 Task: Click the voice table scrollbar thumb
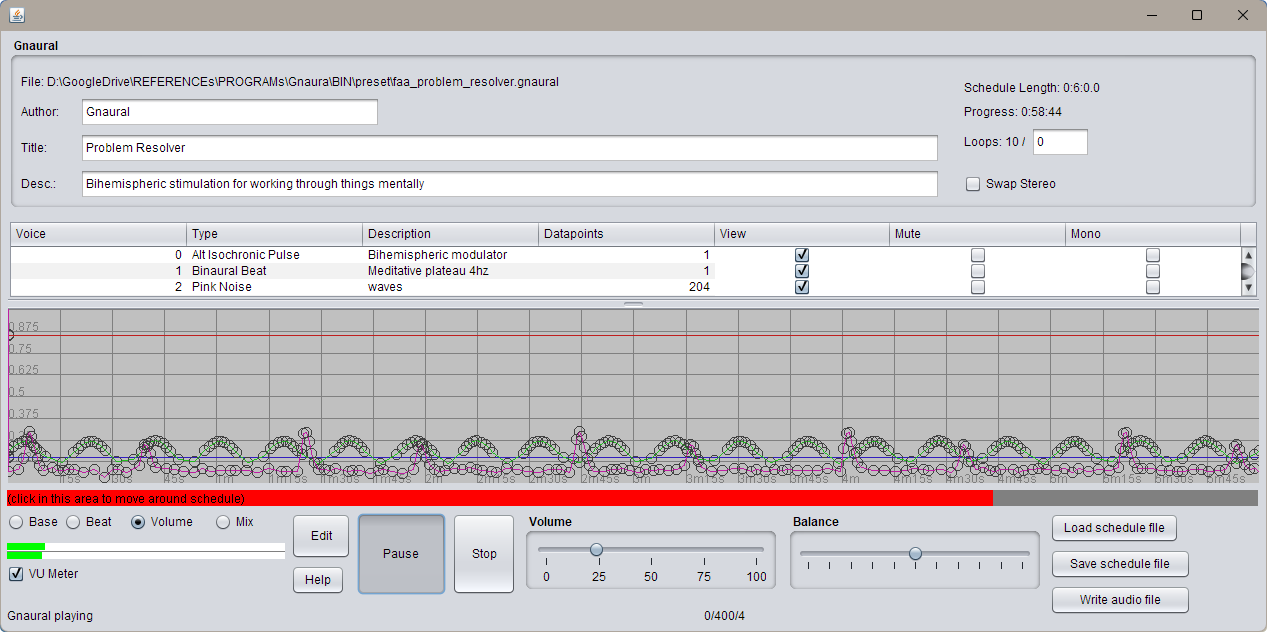coord(1248,271)
